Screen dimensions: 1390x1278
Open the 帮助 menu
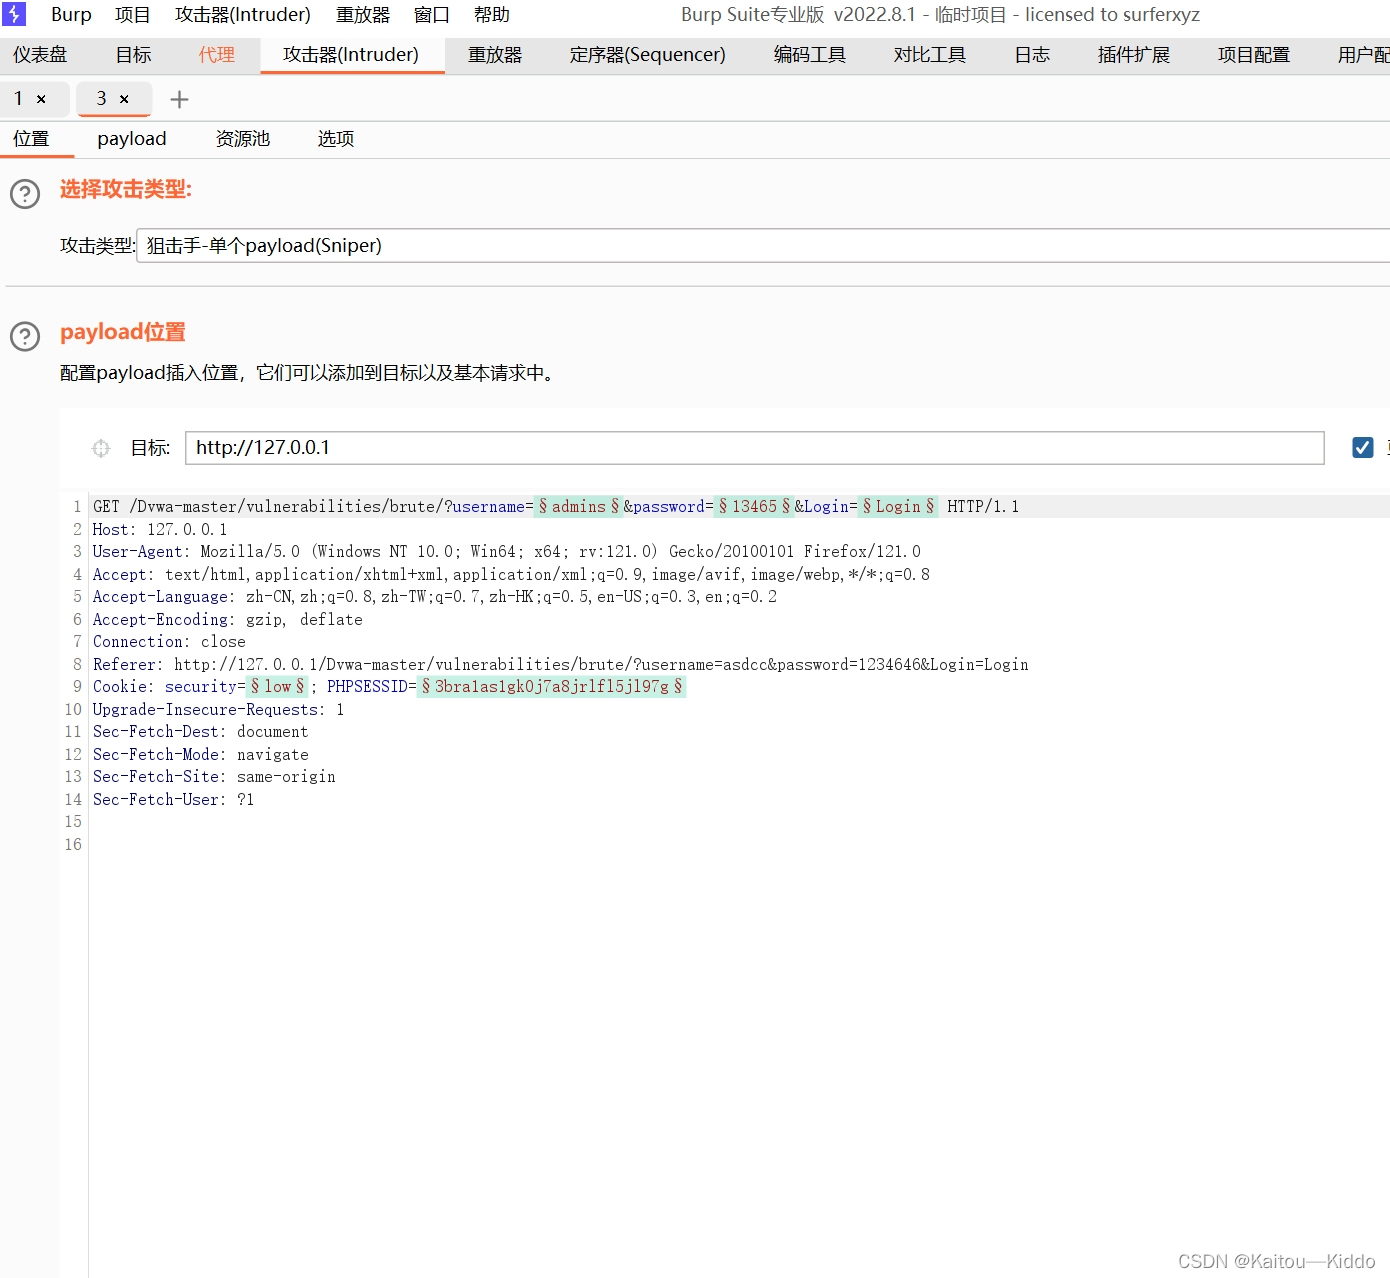[492, 15]
